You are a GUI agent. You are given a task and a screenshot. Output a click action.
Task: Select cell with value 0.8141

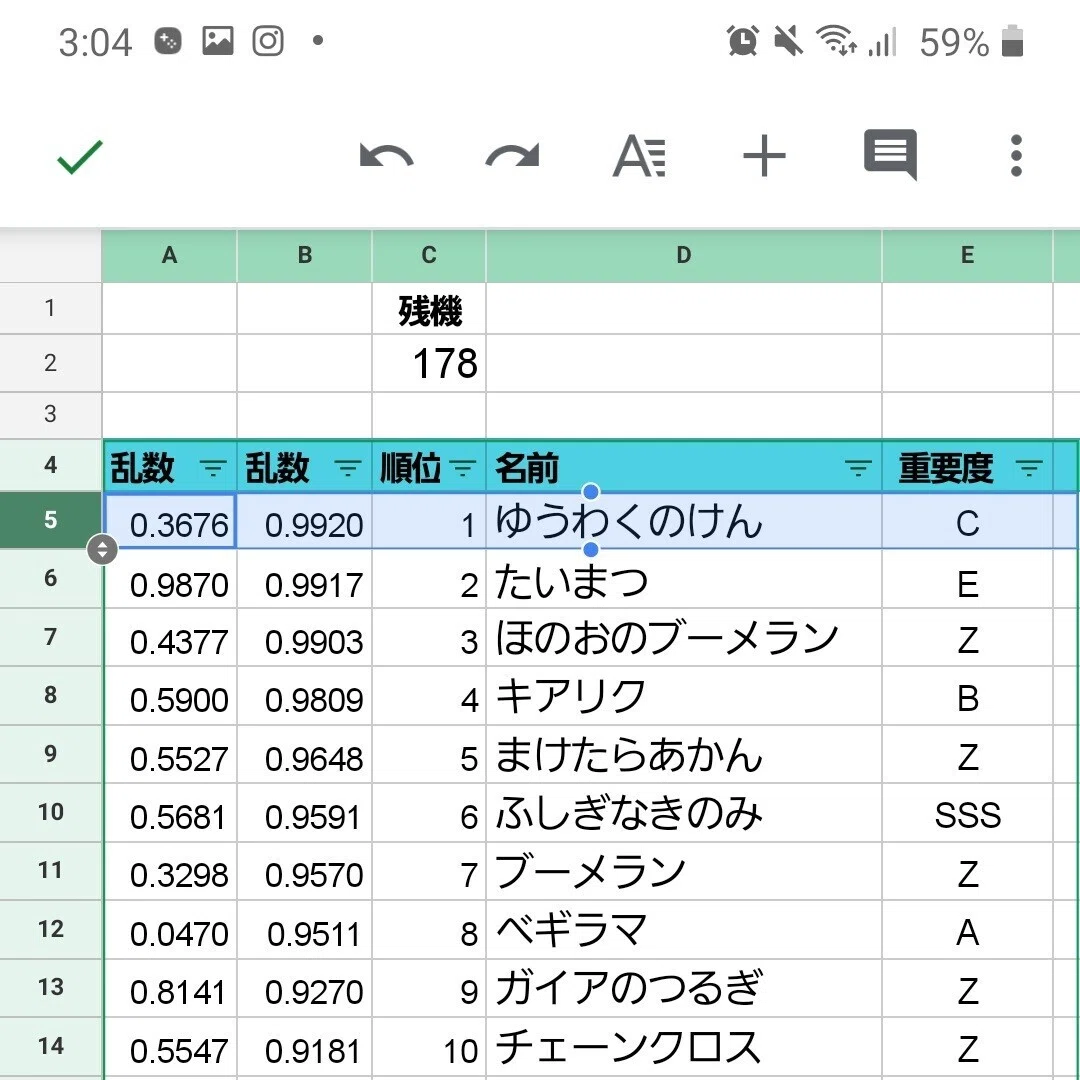169,988
